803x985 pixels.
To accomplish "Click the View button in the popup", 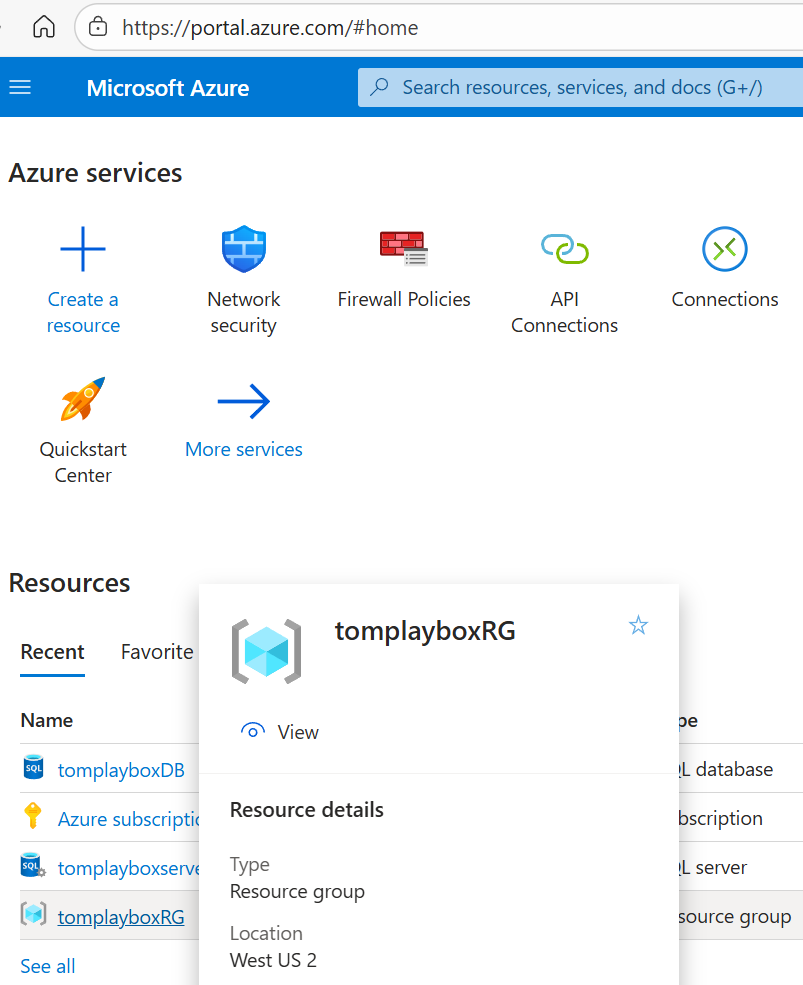I will click(x=280, y=732).
